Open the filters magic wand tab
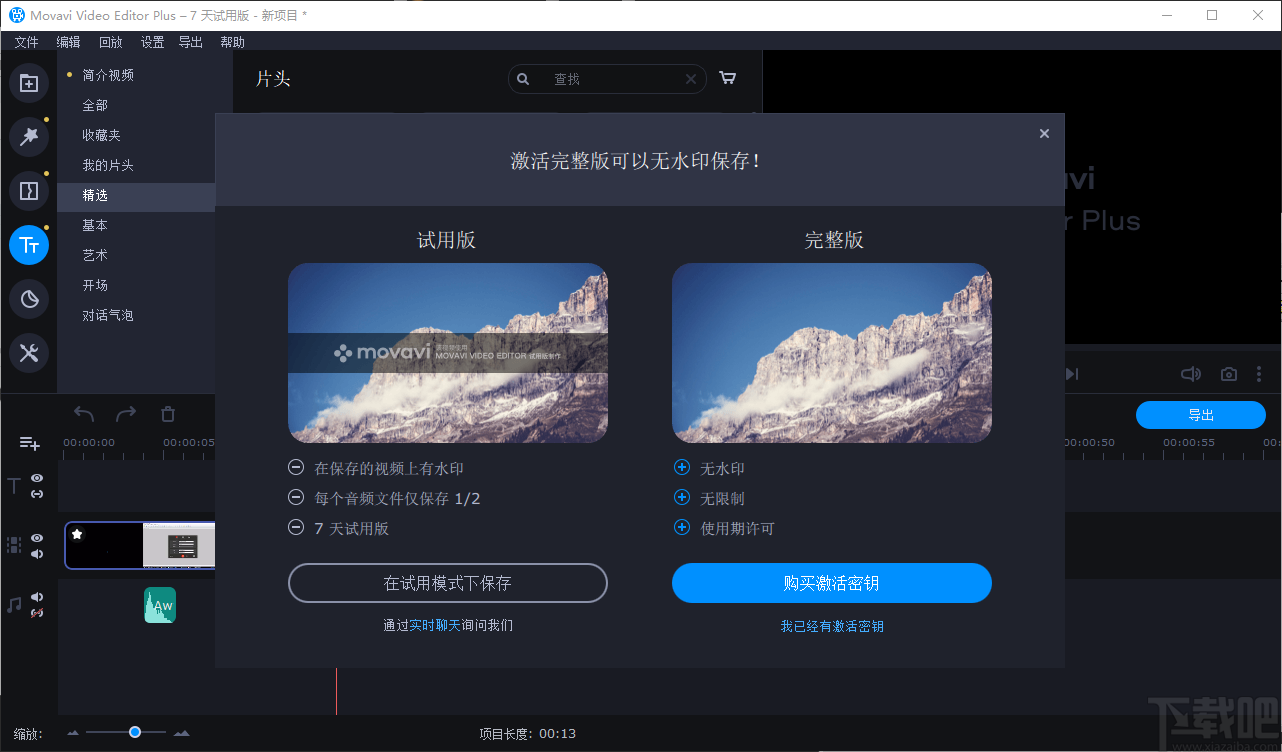This screenshot has width=1282, height=752. pyautogui.click(x=29, y=137)
